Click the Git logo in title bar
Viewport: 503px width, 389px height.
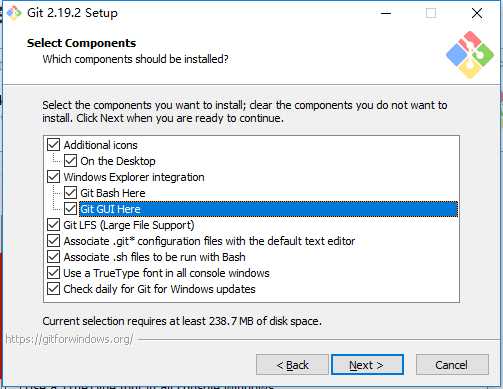pyautogui.click(x=14, y=13)
